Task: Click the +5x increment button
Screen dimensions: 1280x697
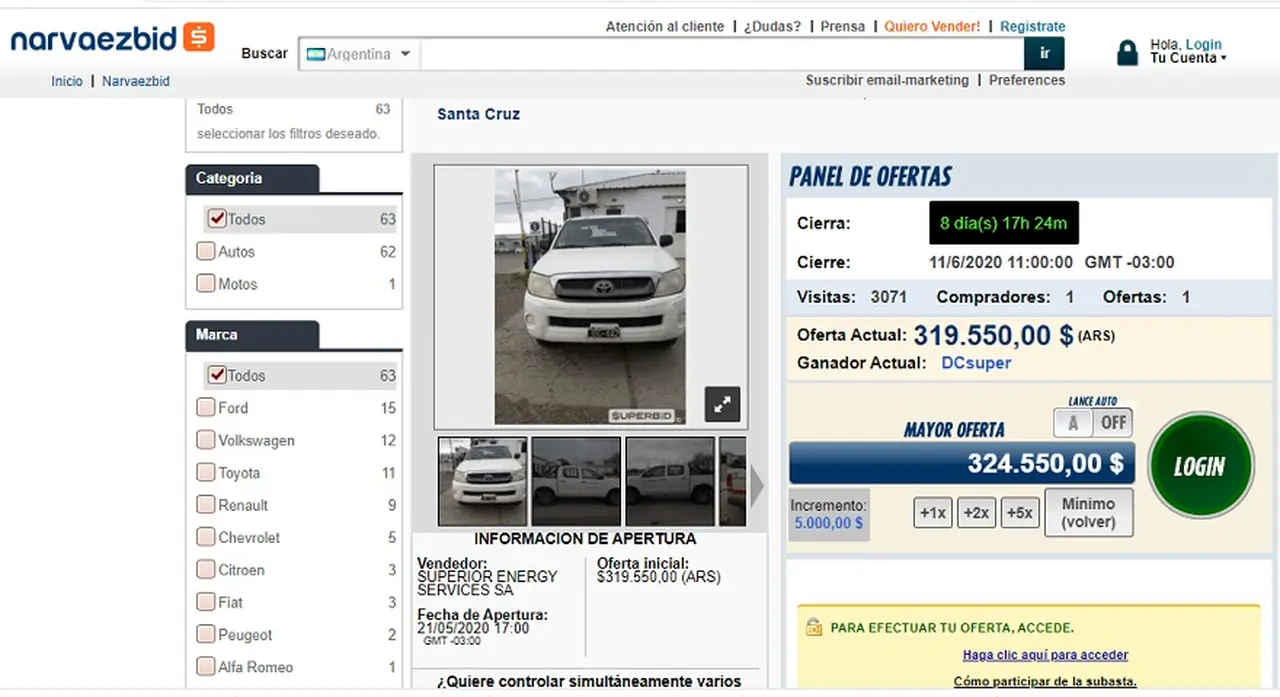Action: click(1020, 513)
